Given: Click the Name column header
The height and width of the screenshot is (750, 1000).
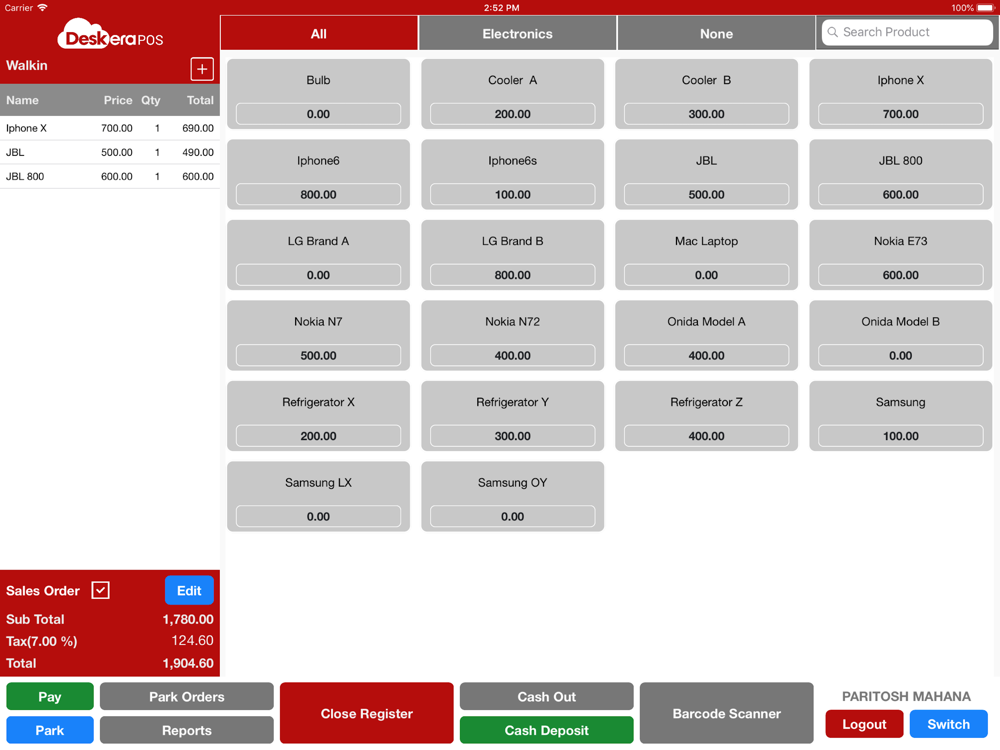Looking at the screenshot, I should pyautogui.click(x=22, y=100).
